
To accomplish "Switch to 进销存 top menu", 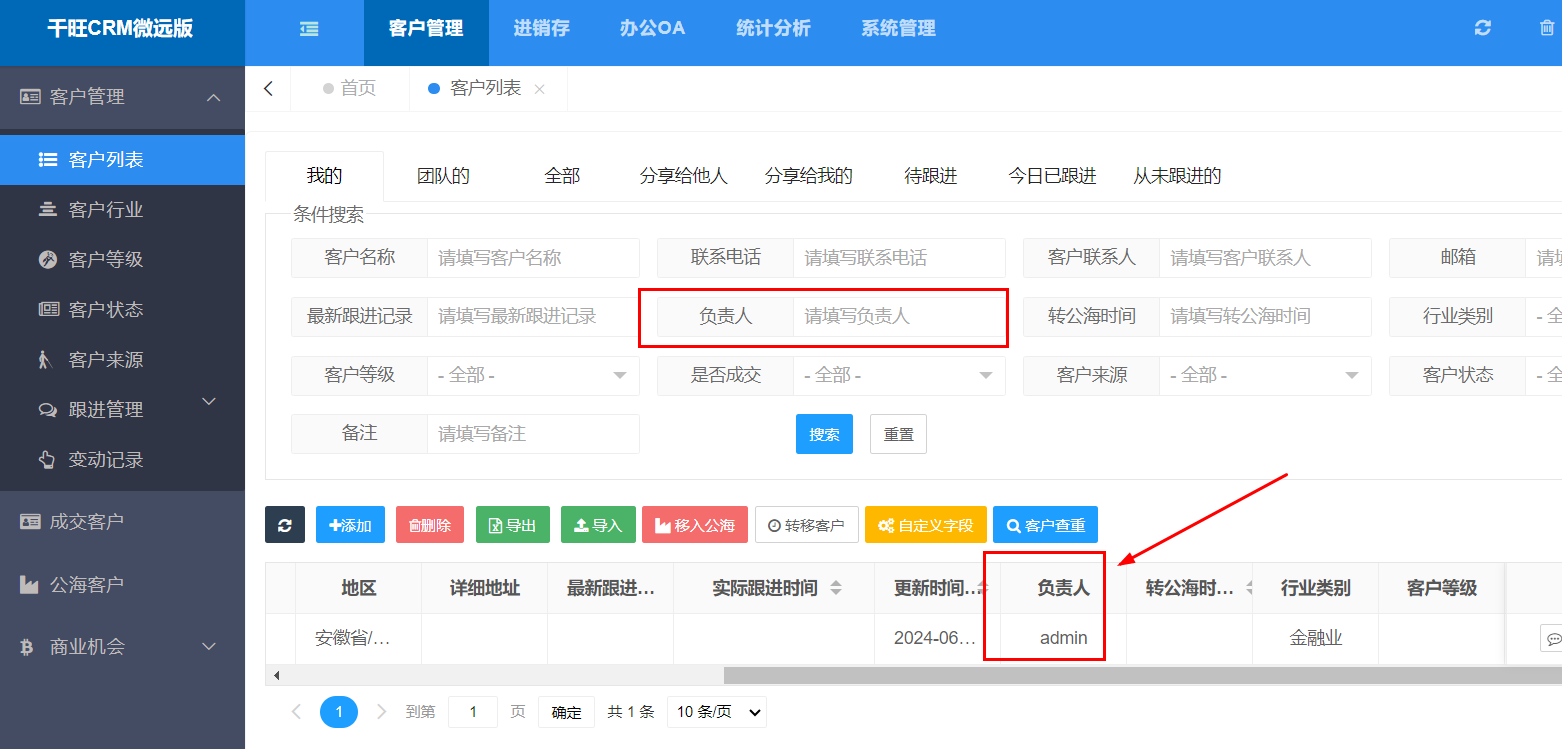I will pos(541,28).
